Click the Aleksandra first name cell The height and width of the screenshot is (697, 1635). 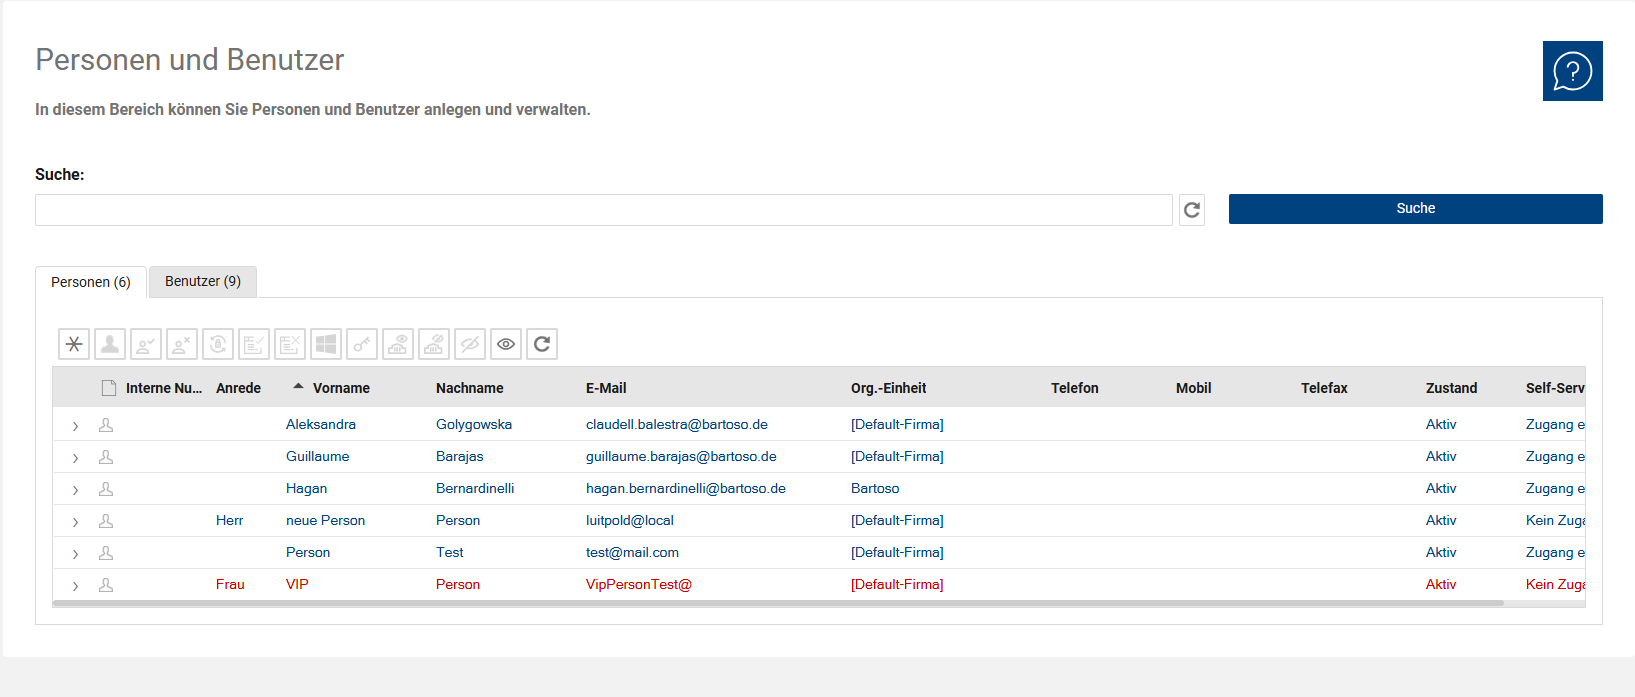coord(321,424)
